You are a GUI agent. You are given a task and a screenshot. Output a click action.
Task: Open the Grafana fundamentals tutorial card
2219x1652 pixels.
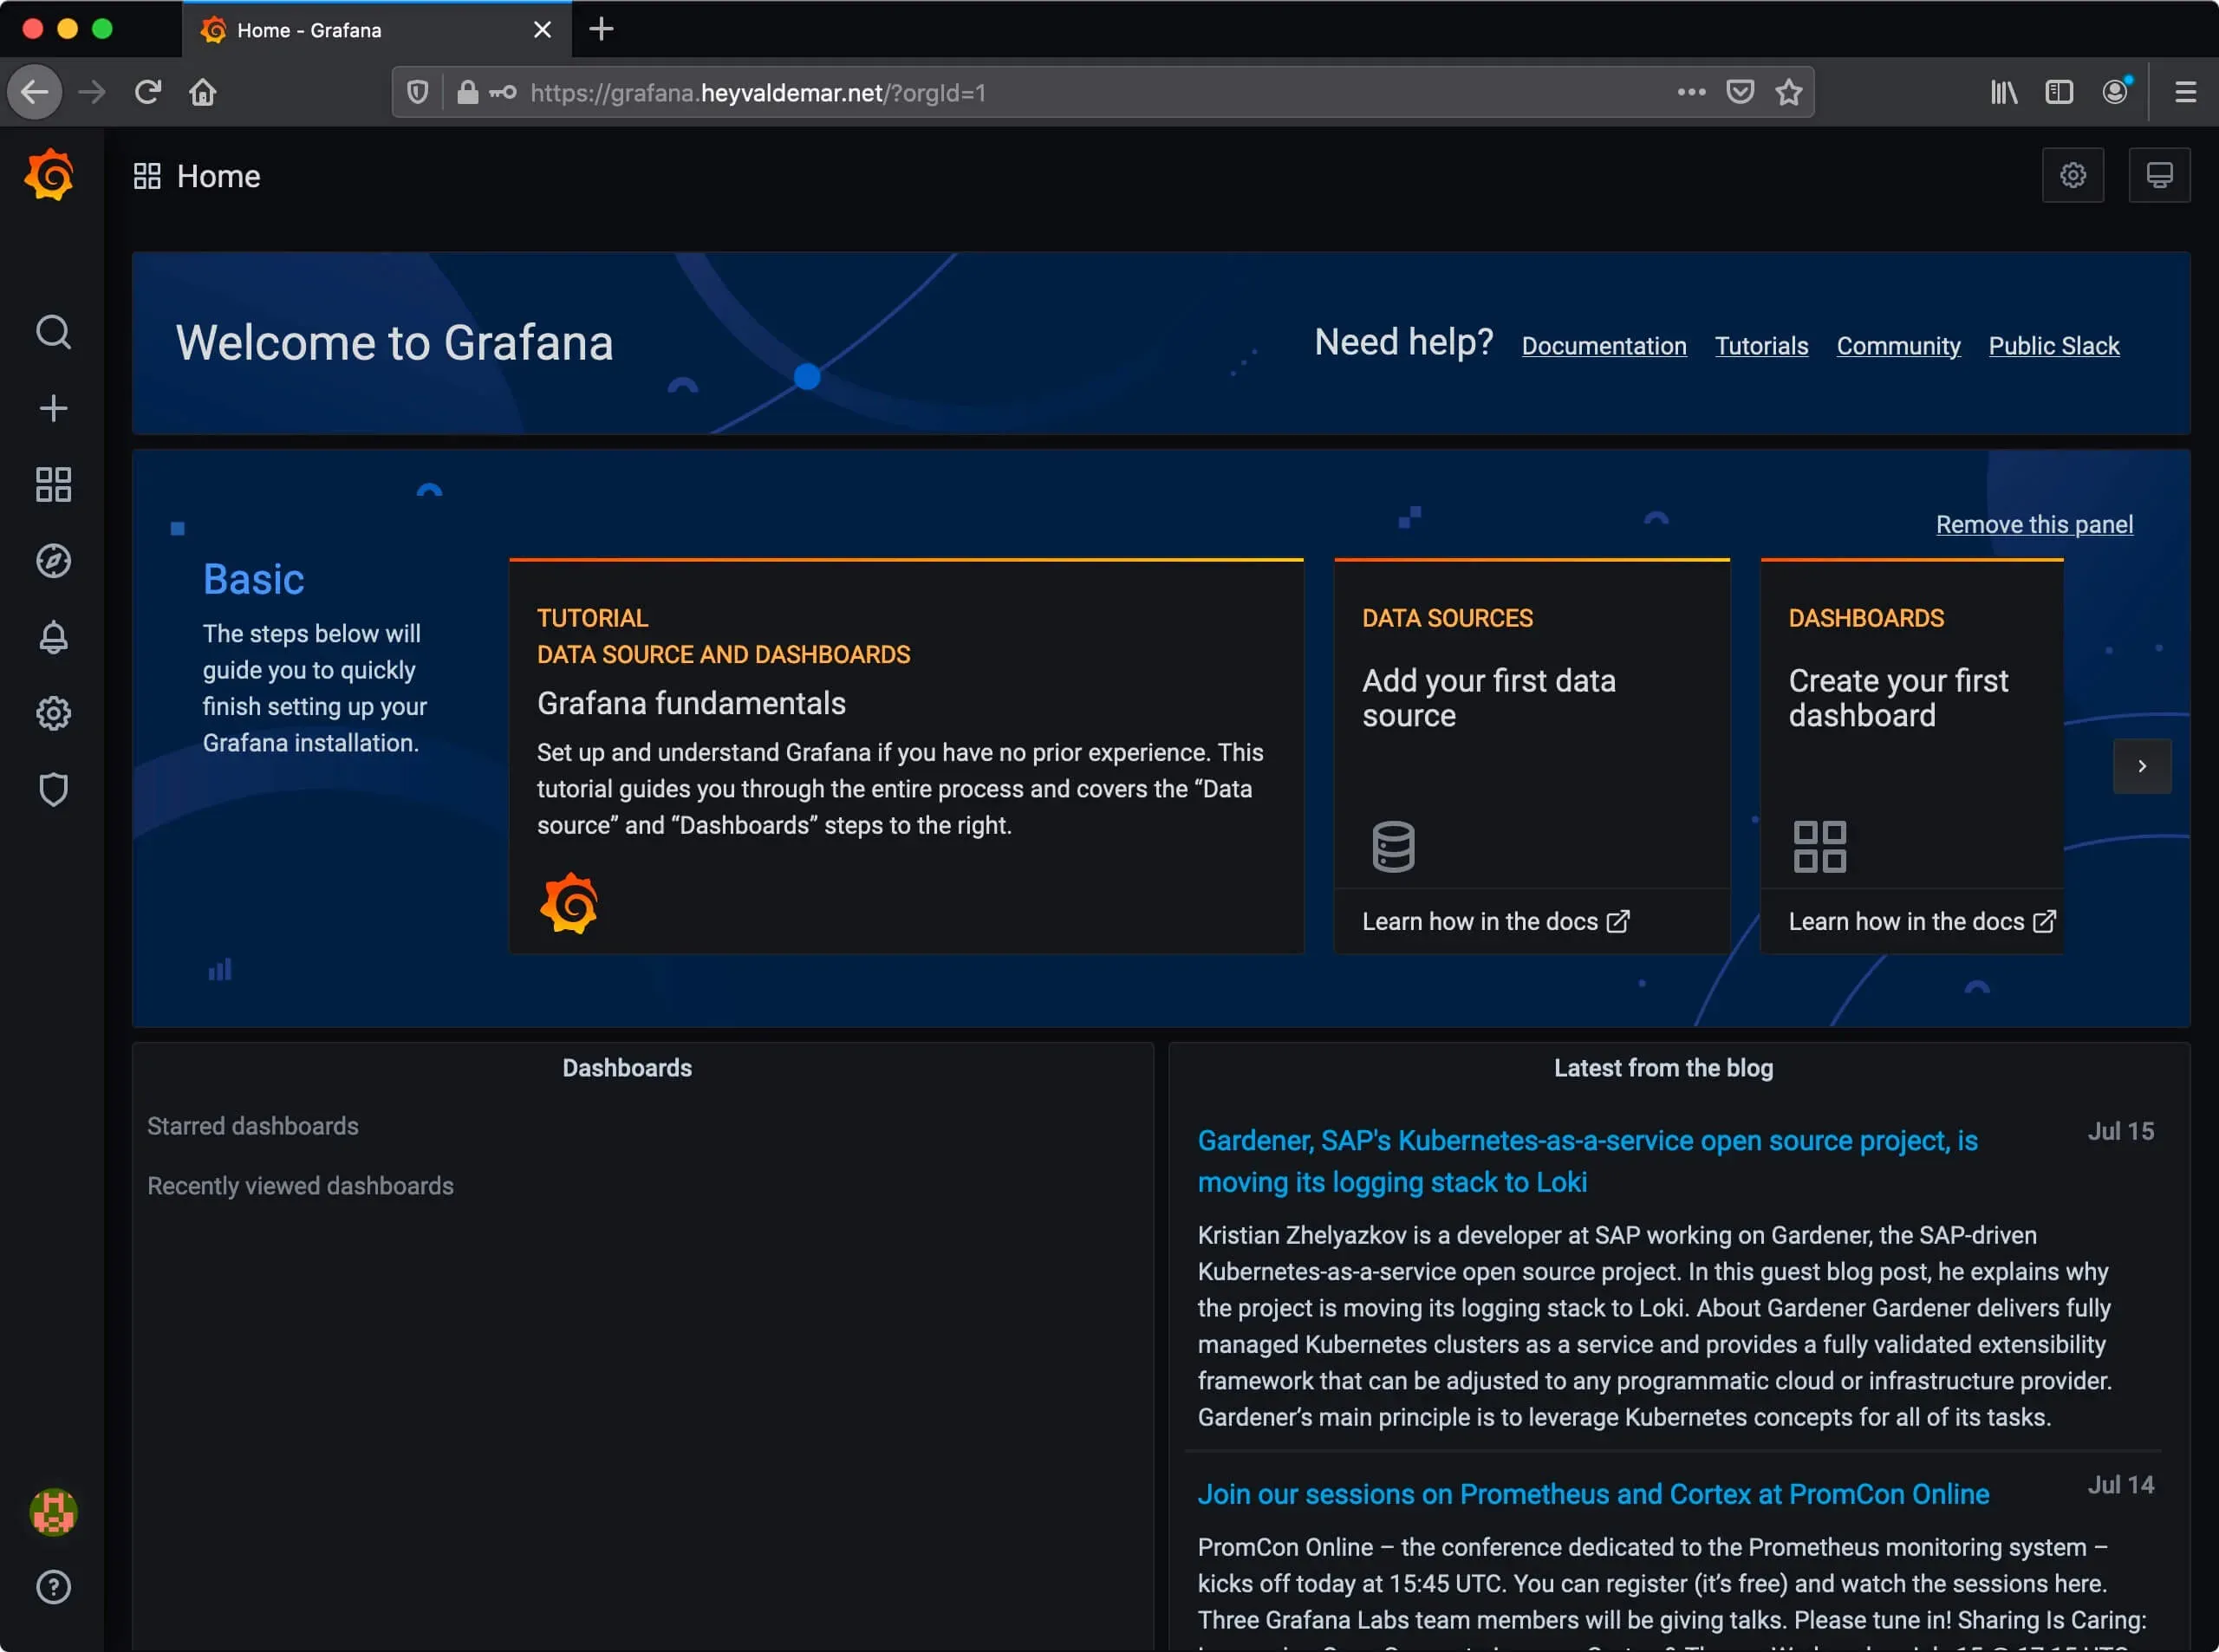click(x=906, y=756)
